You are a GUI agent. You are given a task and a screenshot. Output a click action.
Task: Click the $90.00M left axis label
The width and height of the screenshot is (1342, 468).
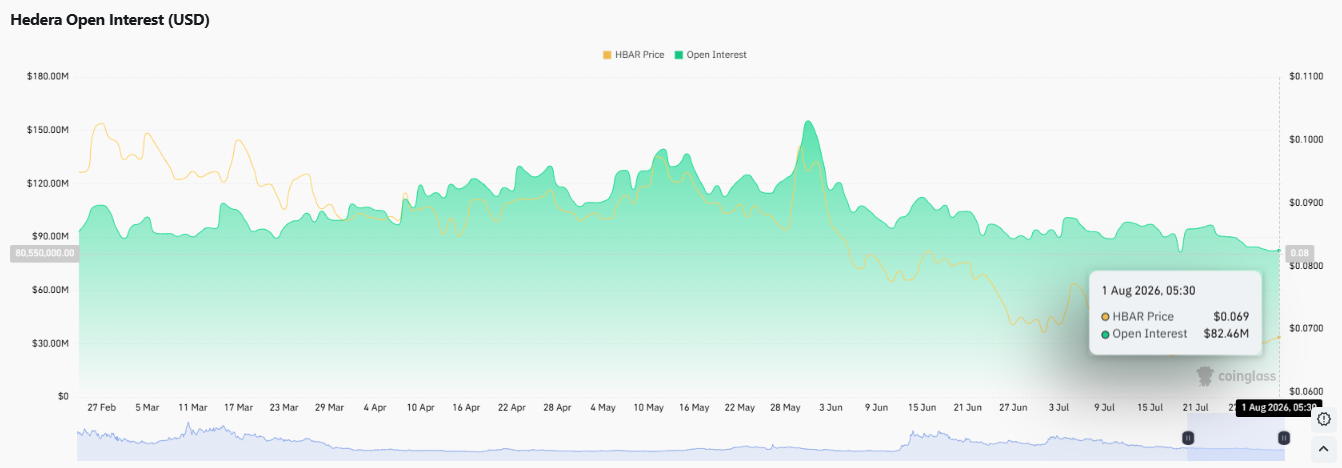click(x=51, y=236)
